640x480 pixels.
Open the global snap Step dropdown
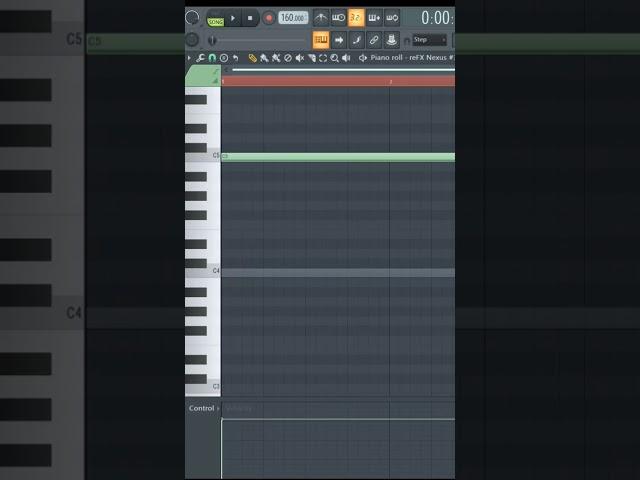pyautogui.click(x=429, y=40)
